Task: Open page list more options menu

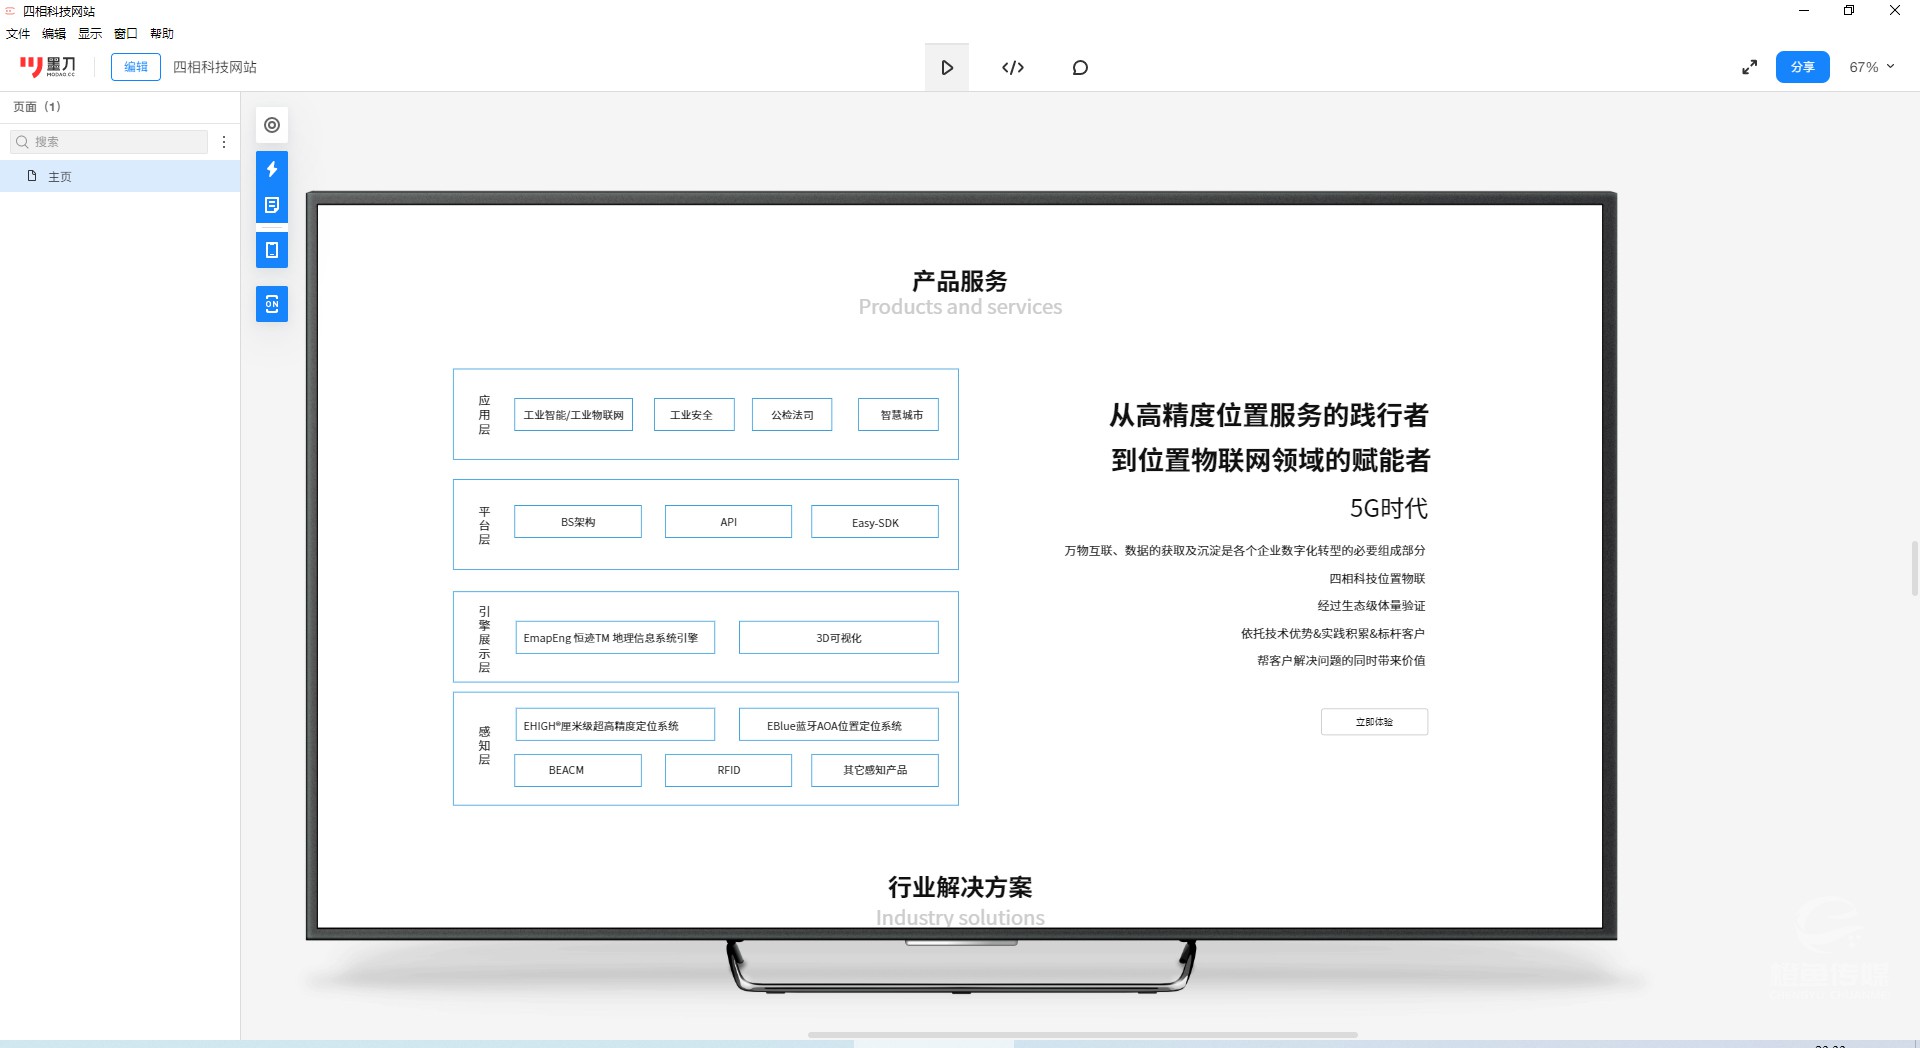Action: click(x=224, y=142)
